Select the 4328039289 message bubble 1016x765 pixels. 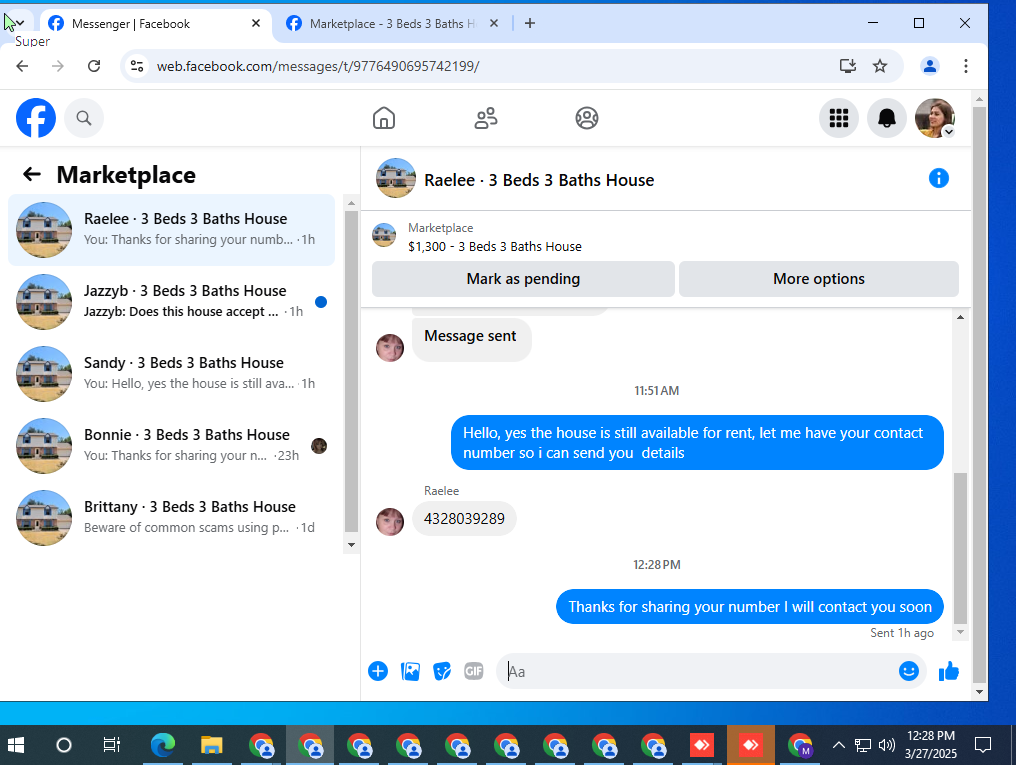[x=464, y=519]
